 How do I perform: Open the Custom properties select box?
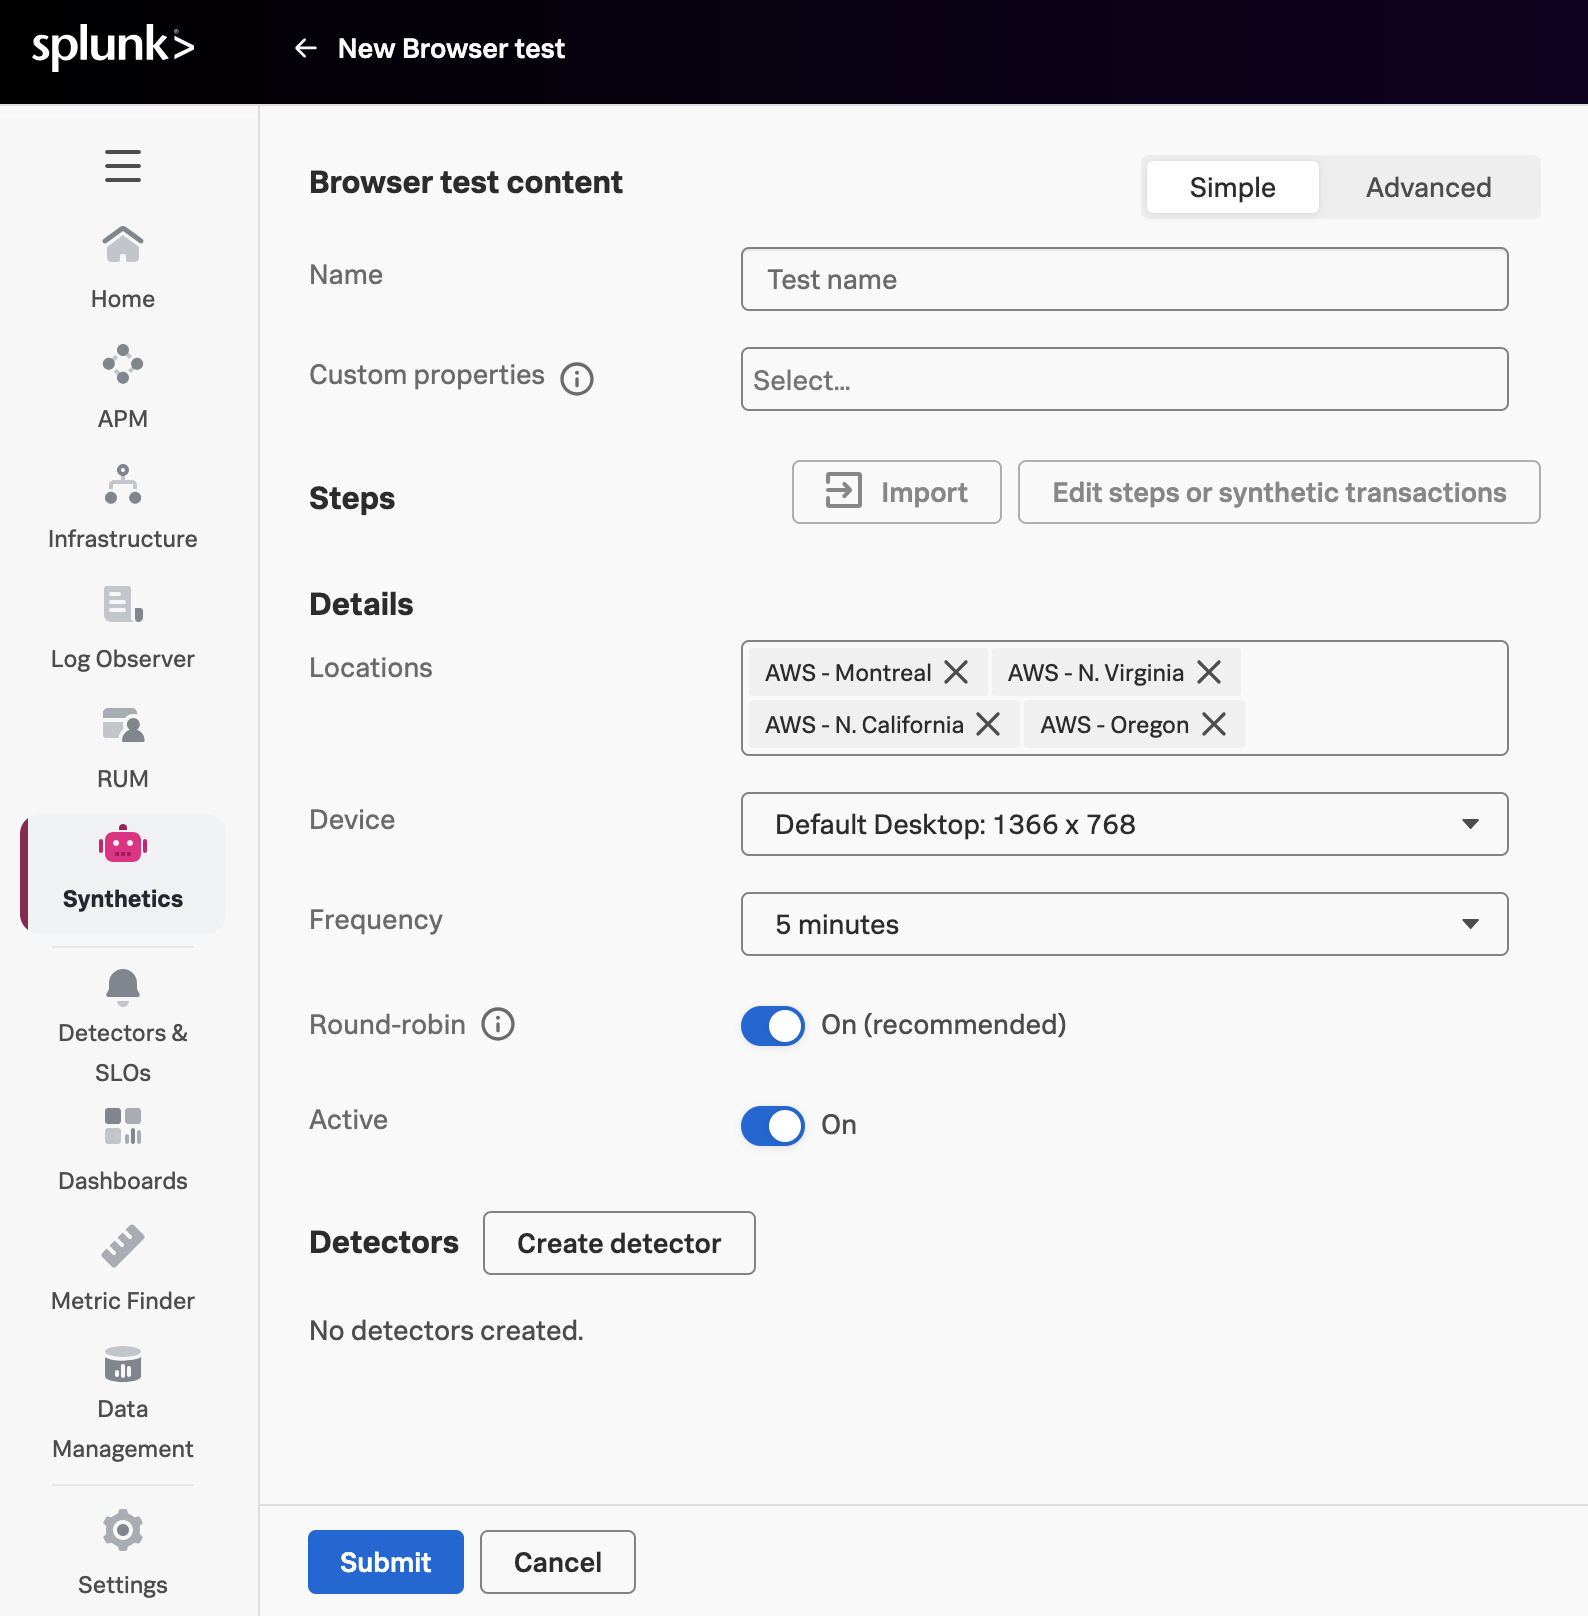click(x=1124, y=379)
